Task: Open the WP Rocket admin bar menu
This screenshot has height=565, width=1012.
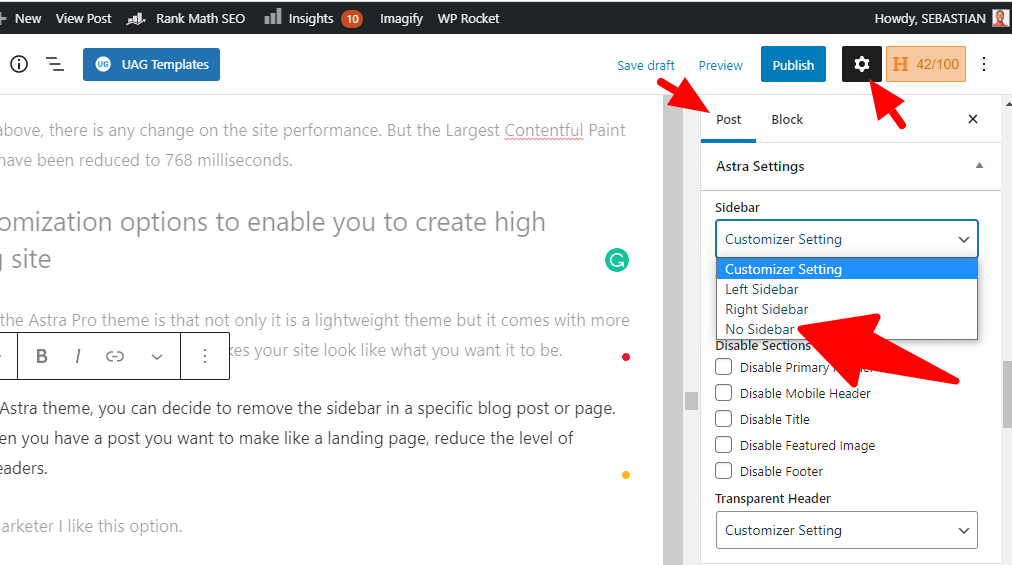Action: click(468, 19)
